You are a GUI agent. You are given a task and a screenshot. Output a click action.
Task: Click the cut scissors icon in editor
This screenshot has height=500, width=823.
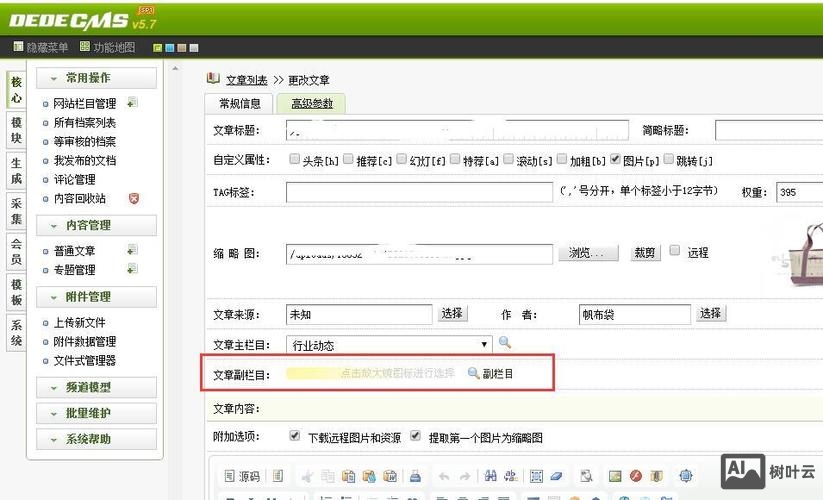308,476
